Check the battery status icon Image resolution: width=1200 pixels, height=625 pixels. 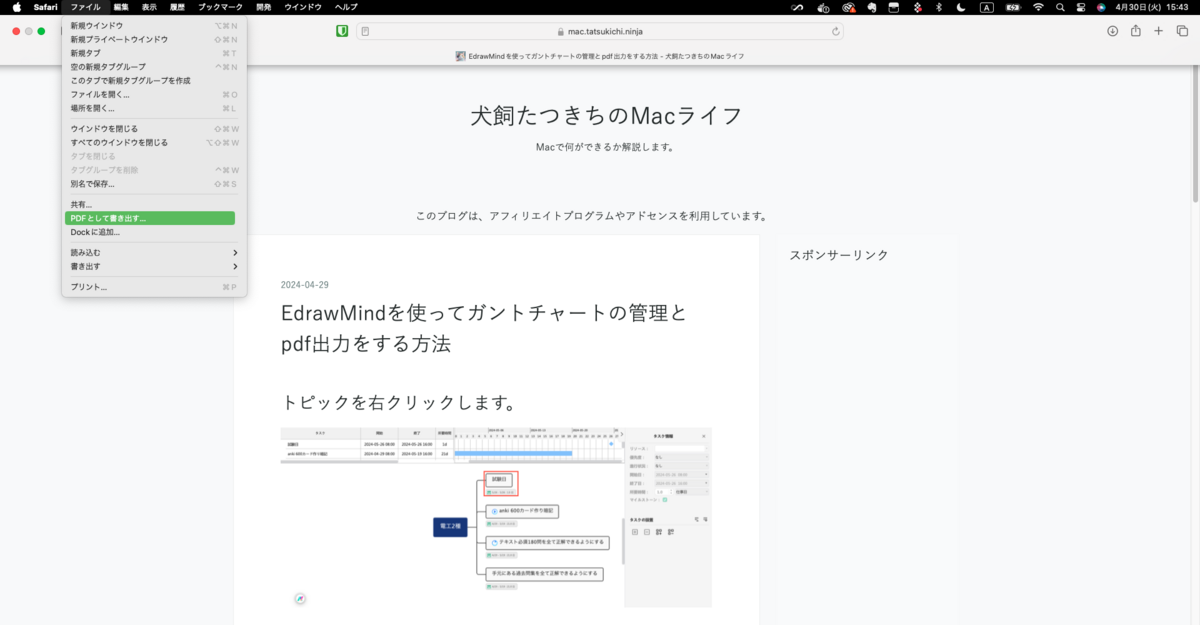[x=1012, y=7]
